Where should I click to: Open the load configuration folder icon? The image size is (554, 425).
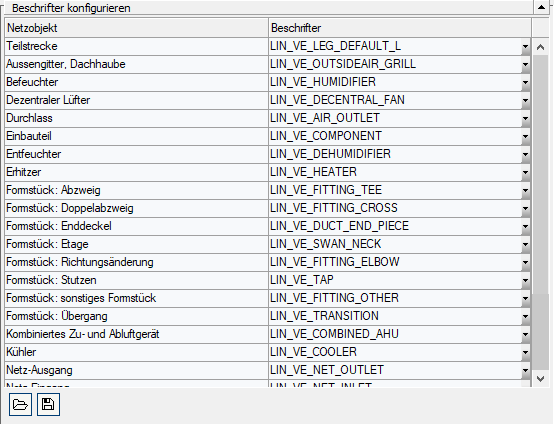click(x=20, y=404)
